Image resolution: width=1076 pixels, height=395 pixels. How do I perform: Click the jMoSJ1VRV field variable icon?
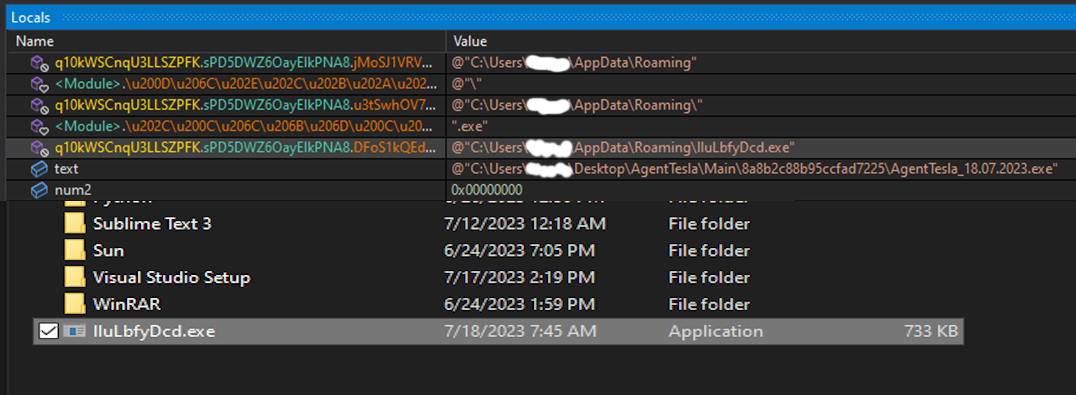click(x=37, y=63)
